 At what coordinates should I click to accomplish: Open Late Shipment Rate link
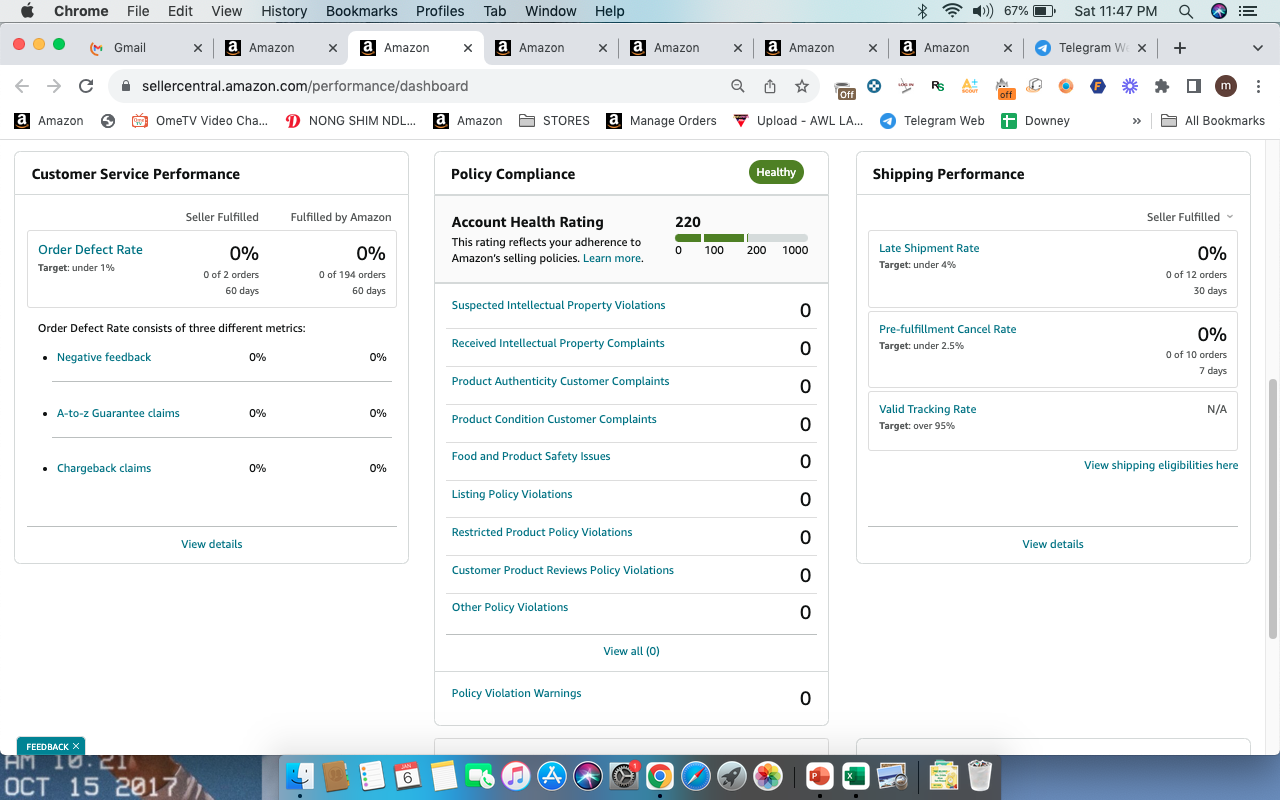click(929, 248)
